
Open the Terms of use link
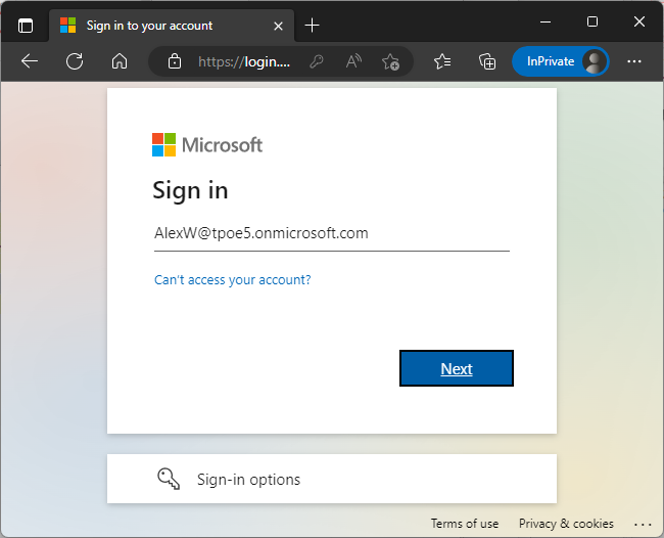click(x=464, y=524)
